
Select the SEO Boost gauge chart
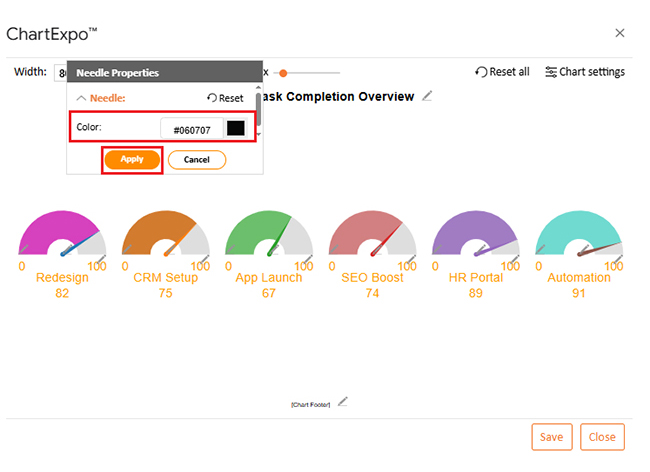372,235
